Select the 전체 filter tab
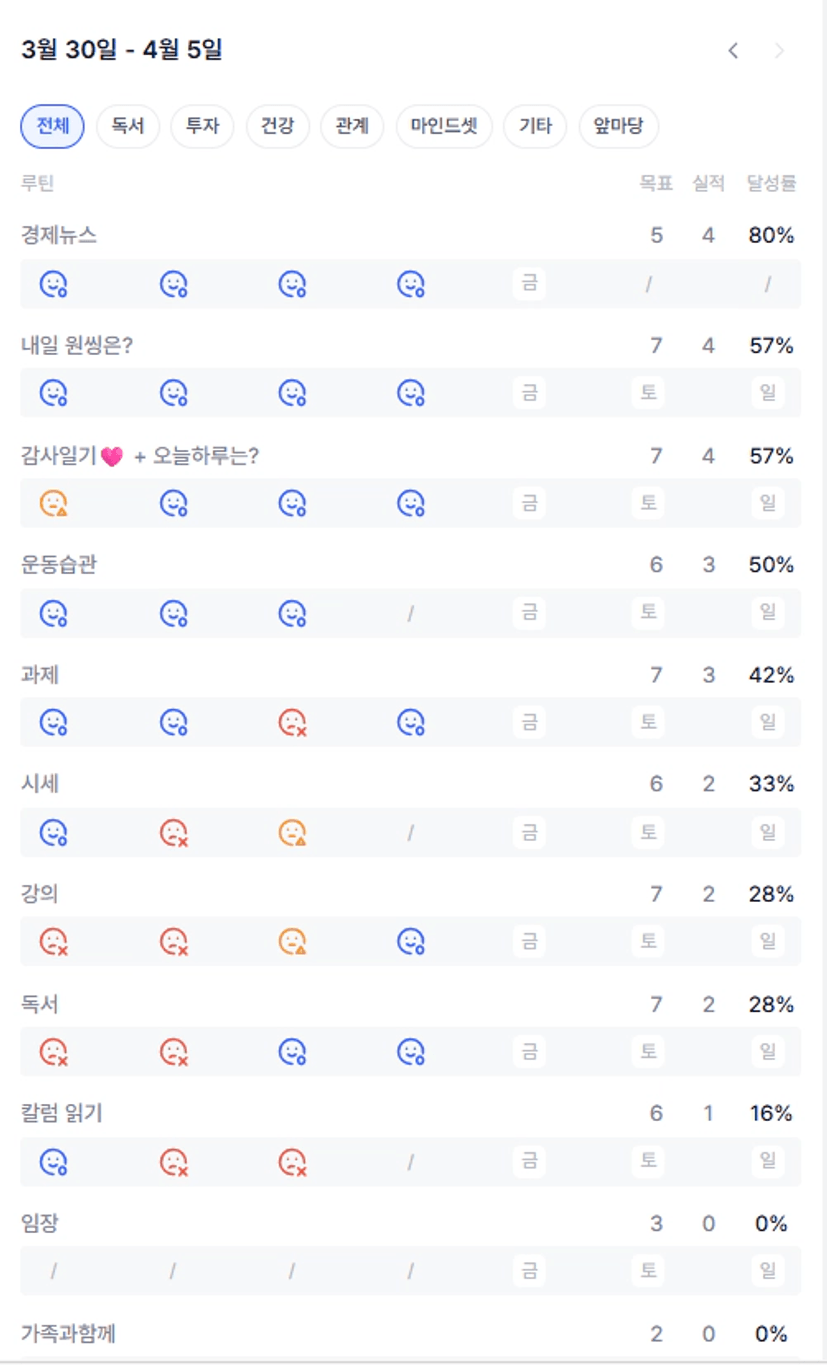Screen dimensions: 827x1366 pos(52,127)
